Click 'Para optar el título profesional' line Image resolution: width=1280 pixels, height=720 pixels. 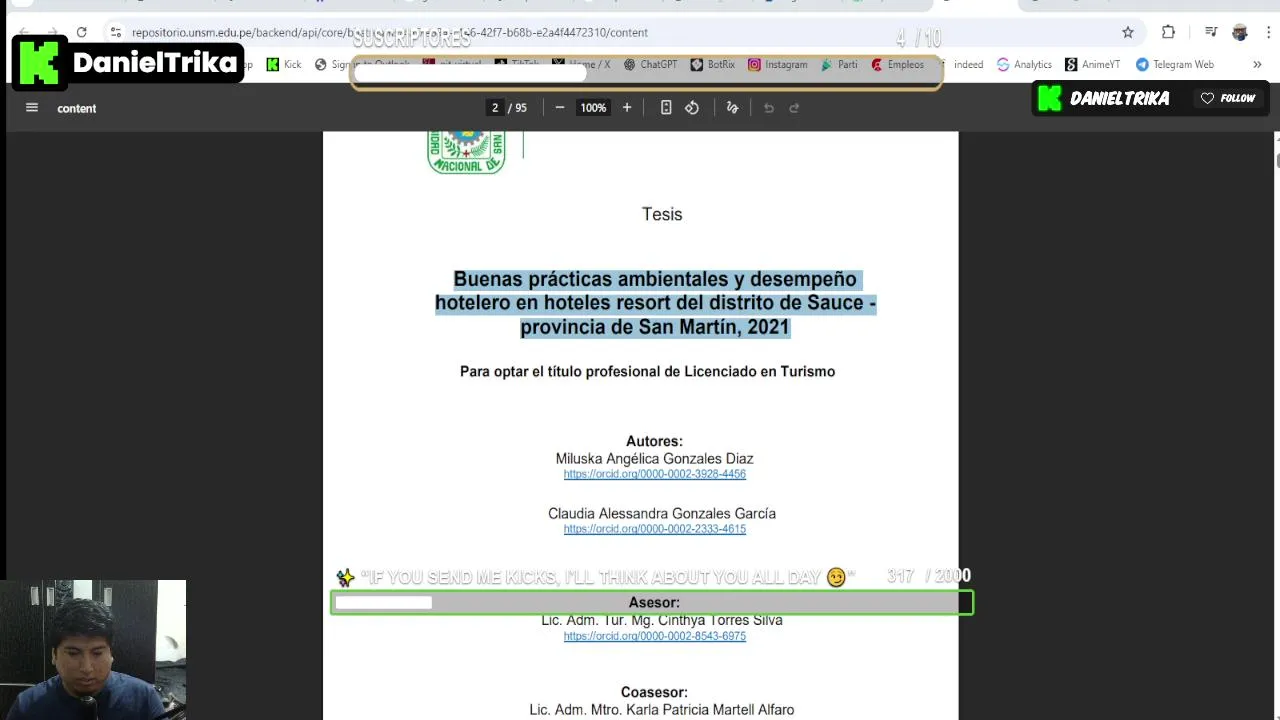pyautogui.click(x=647, y=371)
